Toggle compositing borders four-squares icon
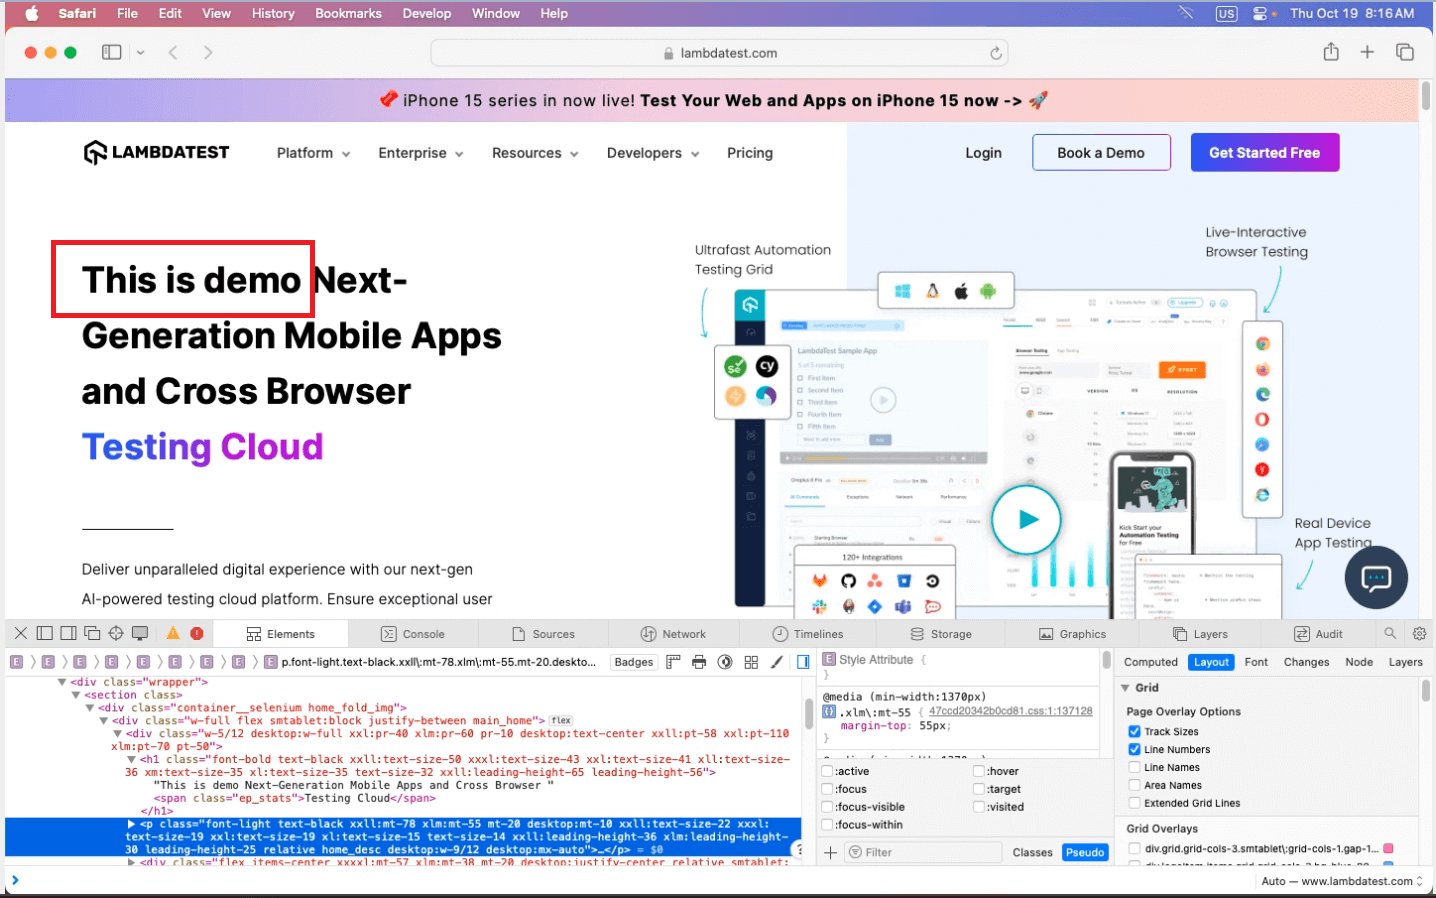Screen dimensions: 1436x898 (751, 662)
